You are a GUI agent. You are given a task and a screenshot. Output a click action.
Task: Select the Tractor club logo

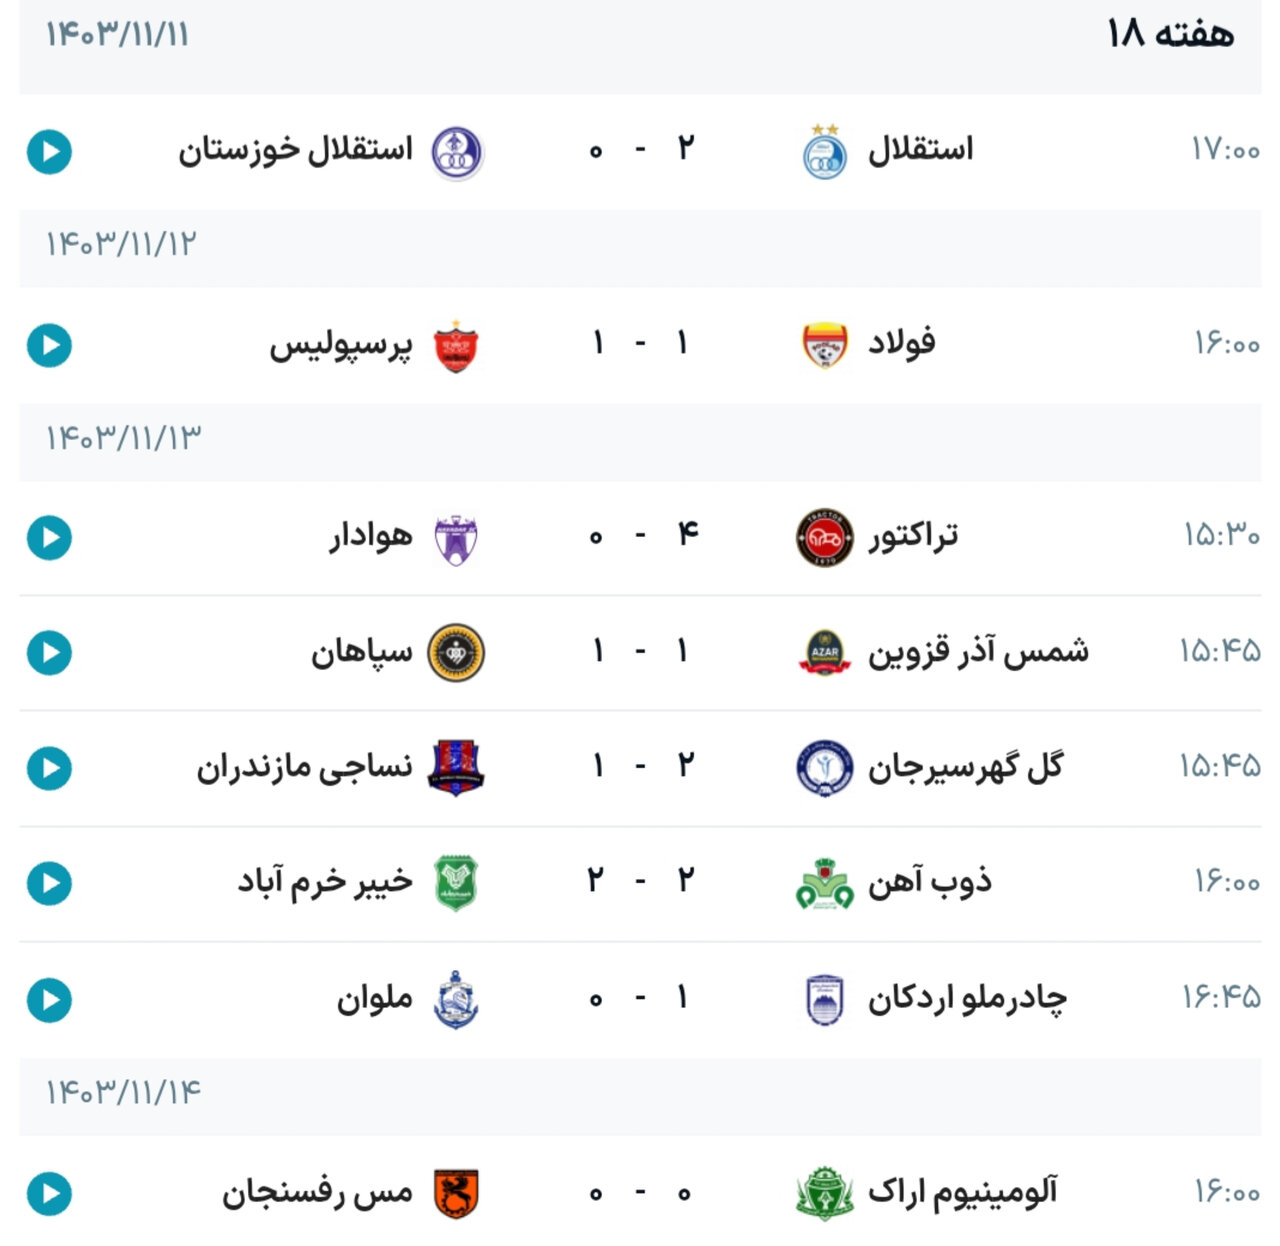tap(825, 538)
